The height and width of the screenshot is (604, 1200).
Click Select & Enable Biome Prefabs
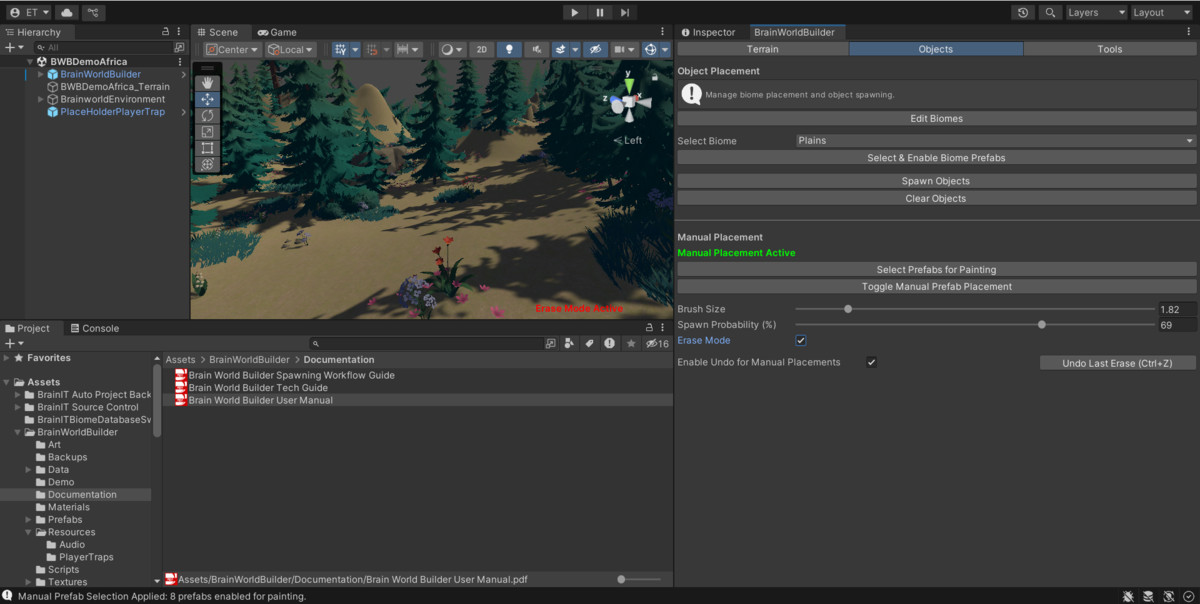click(936, 158)
